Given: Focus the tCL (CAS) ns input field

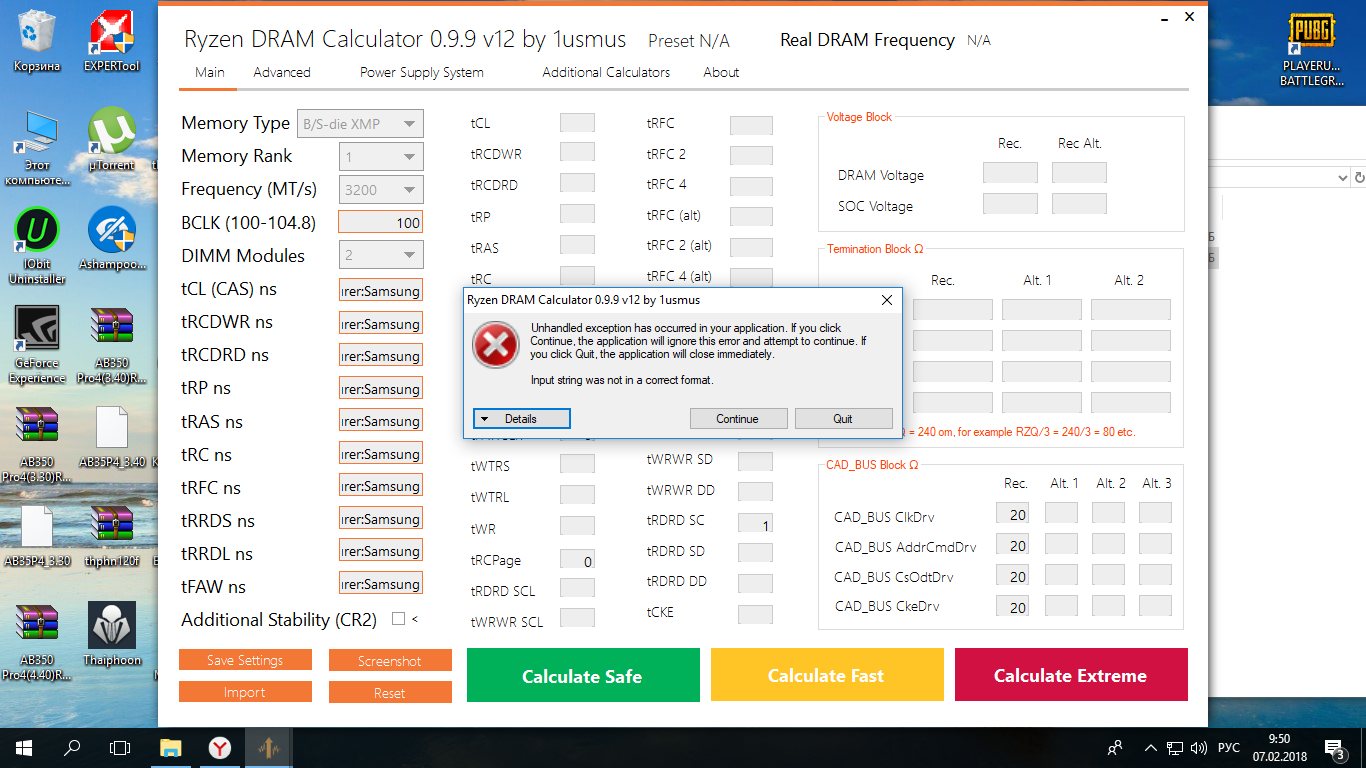Looking at the screenshot, I should pyautogui.click(x=381, y=290).
